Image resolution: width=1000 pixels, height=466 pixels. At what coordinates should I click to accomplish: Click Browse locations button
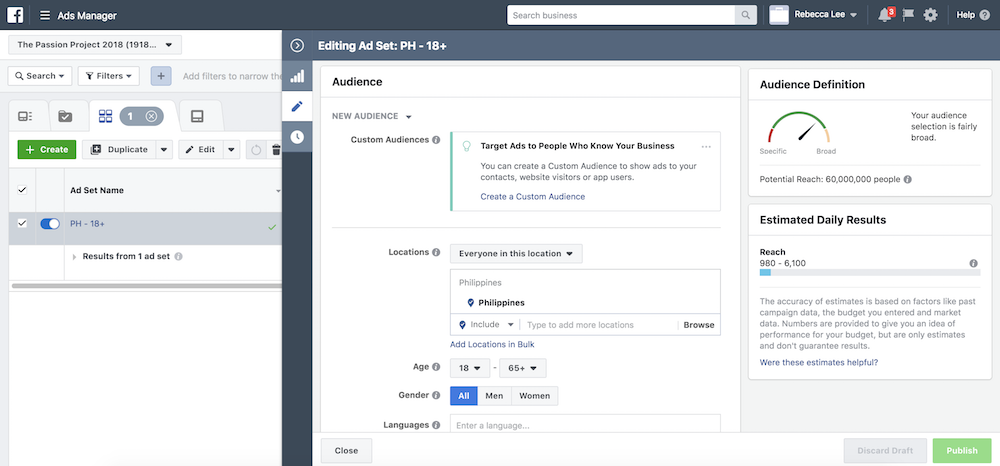699,325
